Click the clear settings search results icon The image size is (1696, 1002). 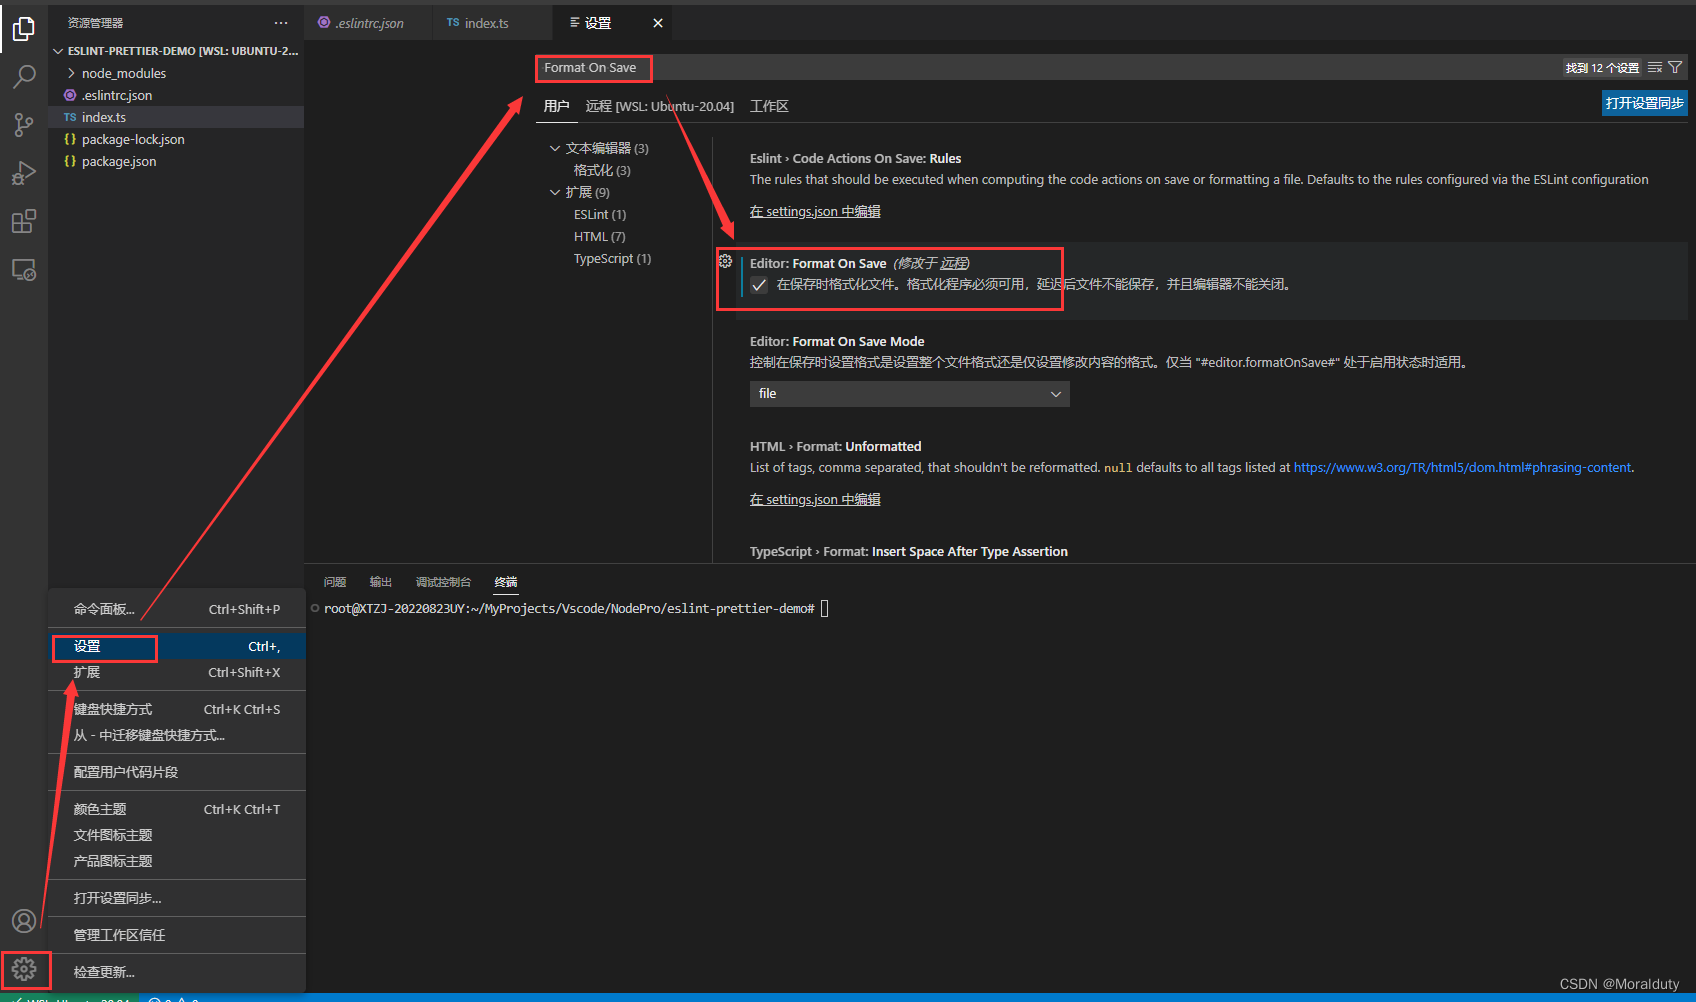(x=1656, y=67)
